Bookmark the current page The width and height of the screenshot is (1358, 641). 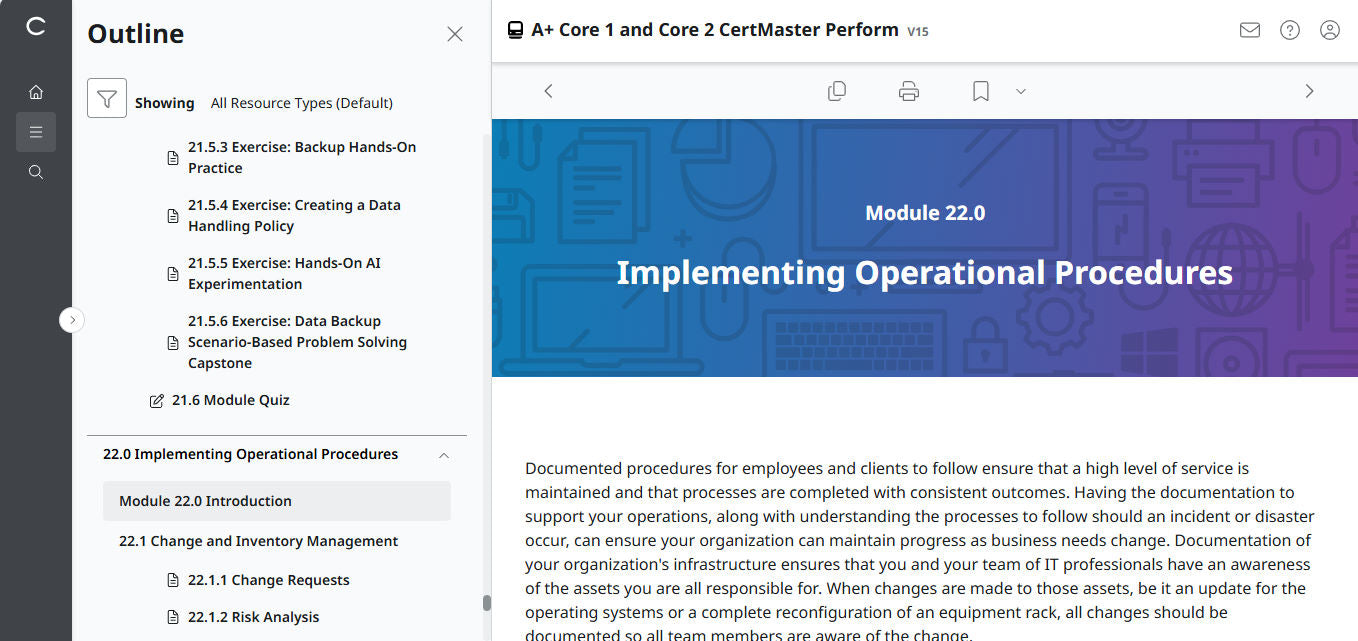coord(979,90)
